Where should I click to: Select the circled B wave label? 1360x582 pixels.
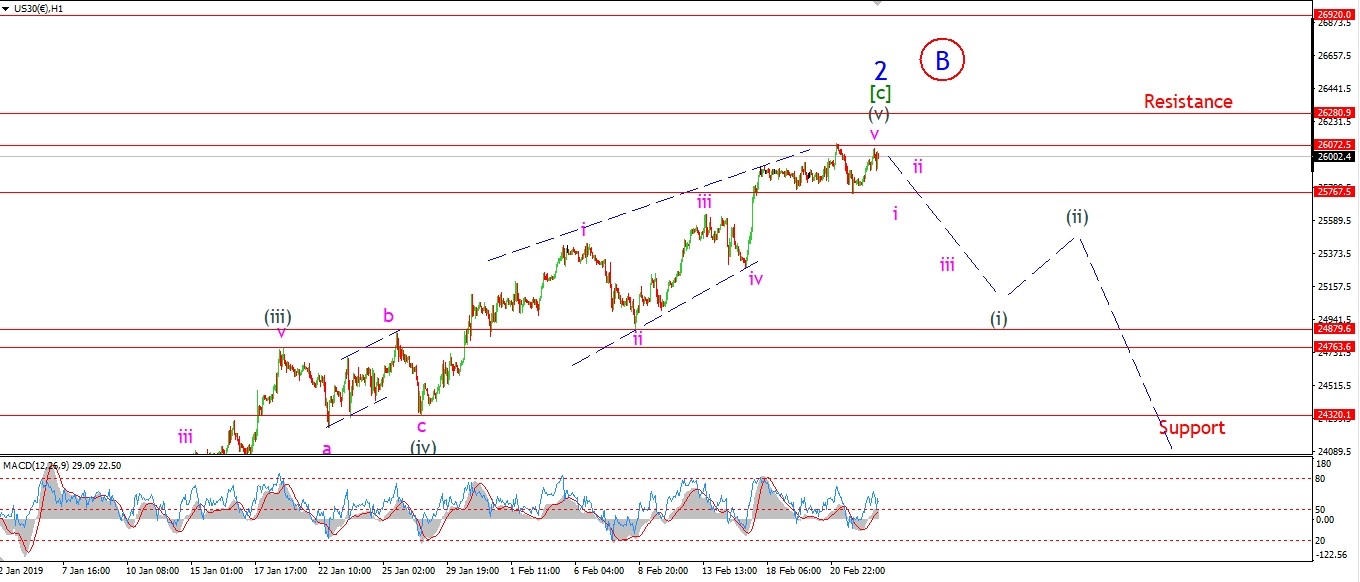click(x=942, y=60)
